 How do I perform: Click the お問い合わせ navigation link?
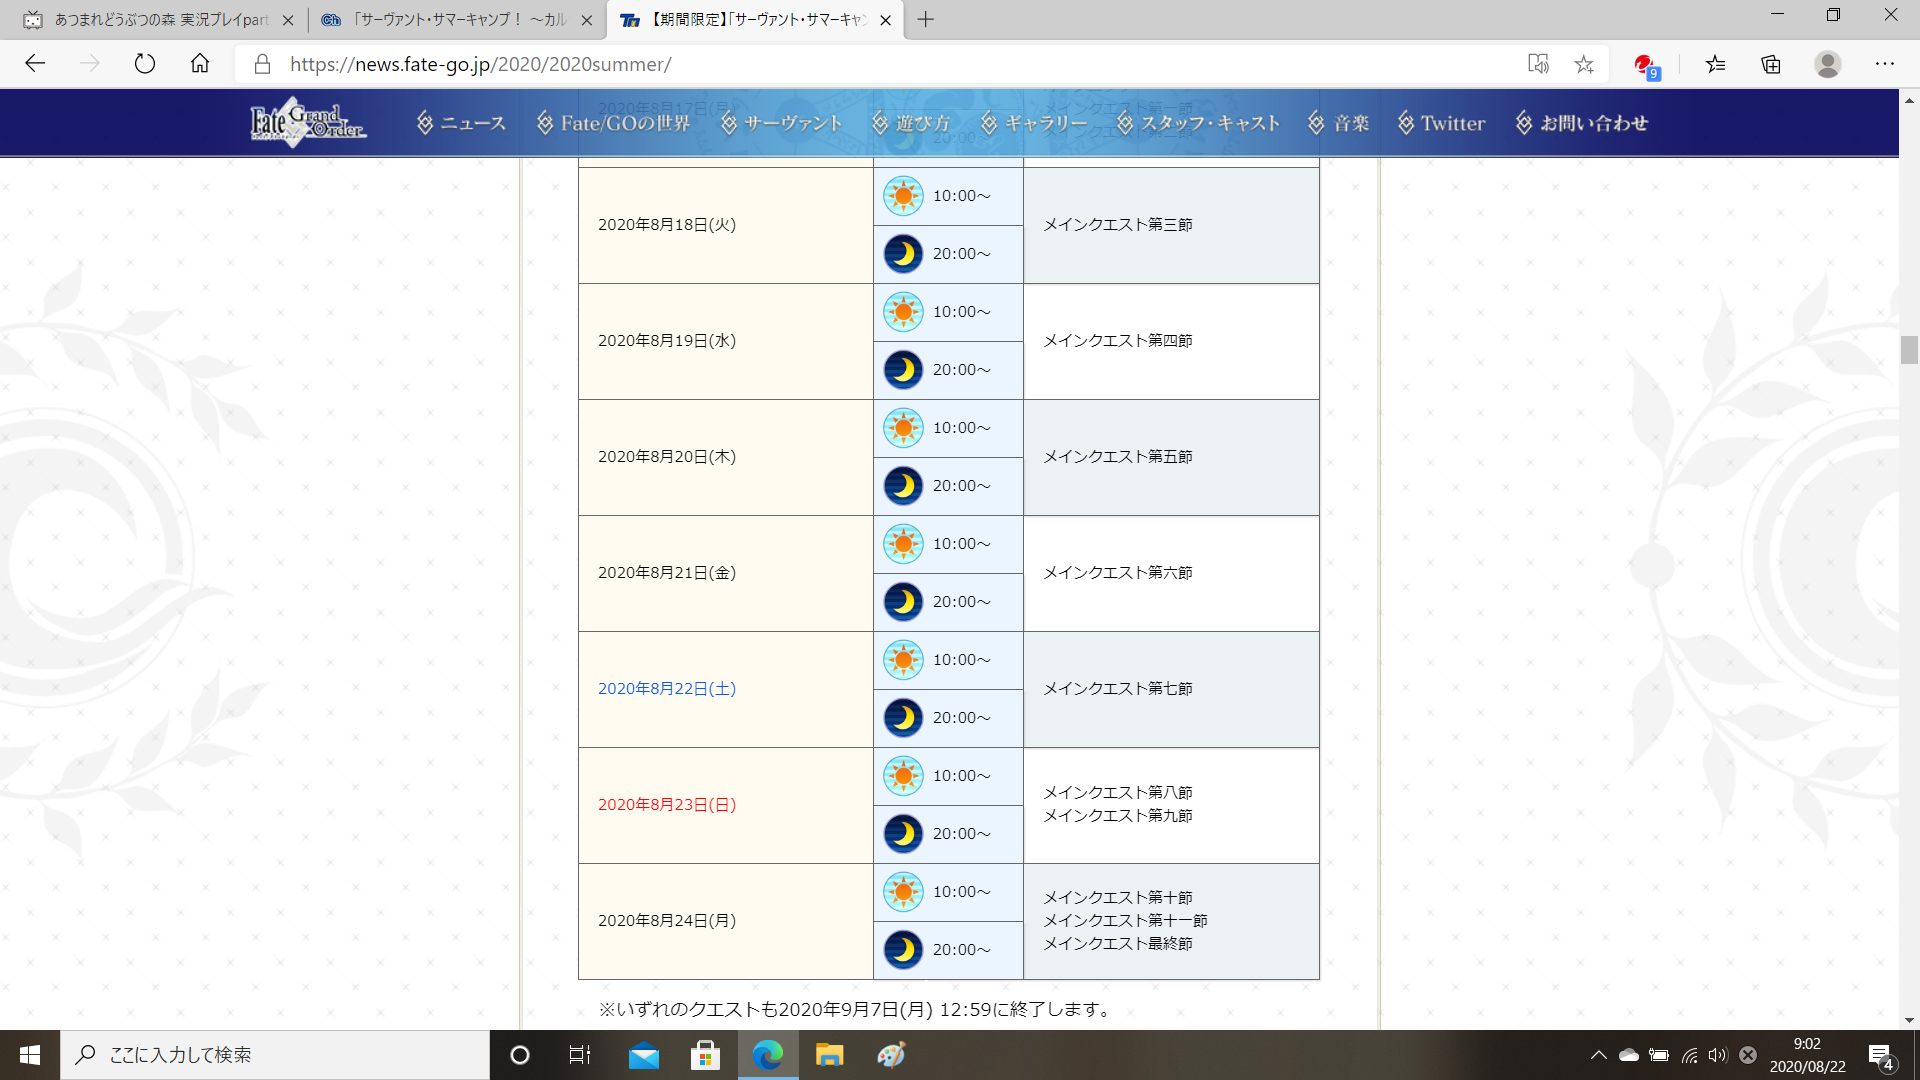[1582, 123]
